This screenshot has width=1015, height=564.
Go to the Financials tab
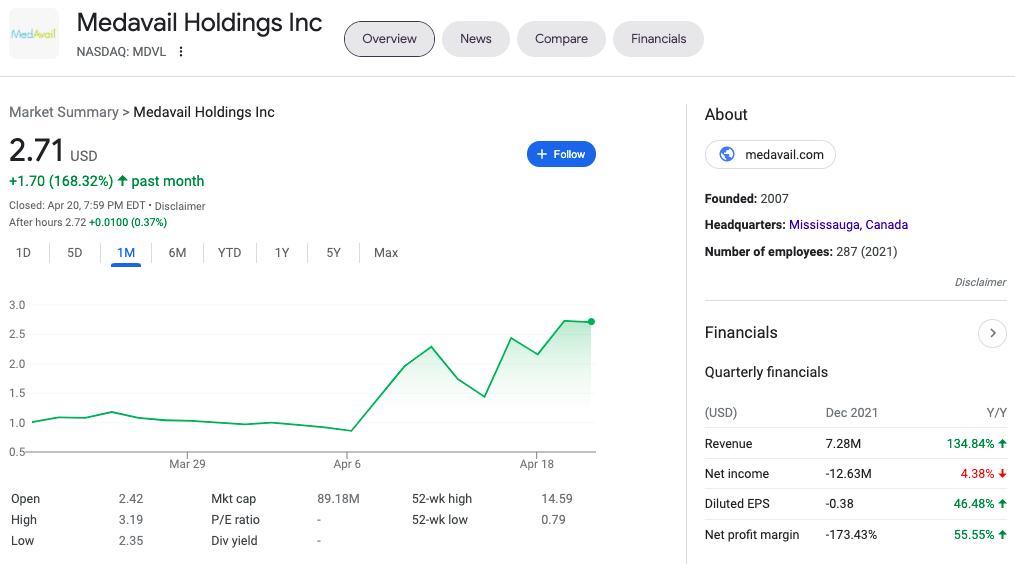pyautogui.click(x=658, y=39)
